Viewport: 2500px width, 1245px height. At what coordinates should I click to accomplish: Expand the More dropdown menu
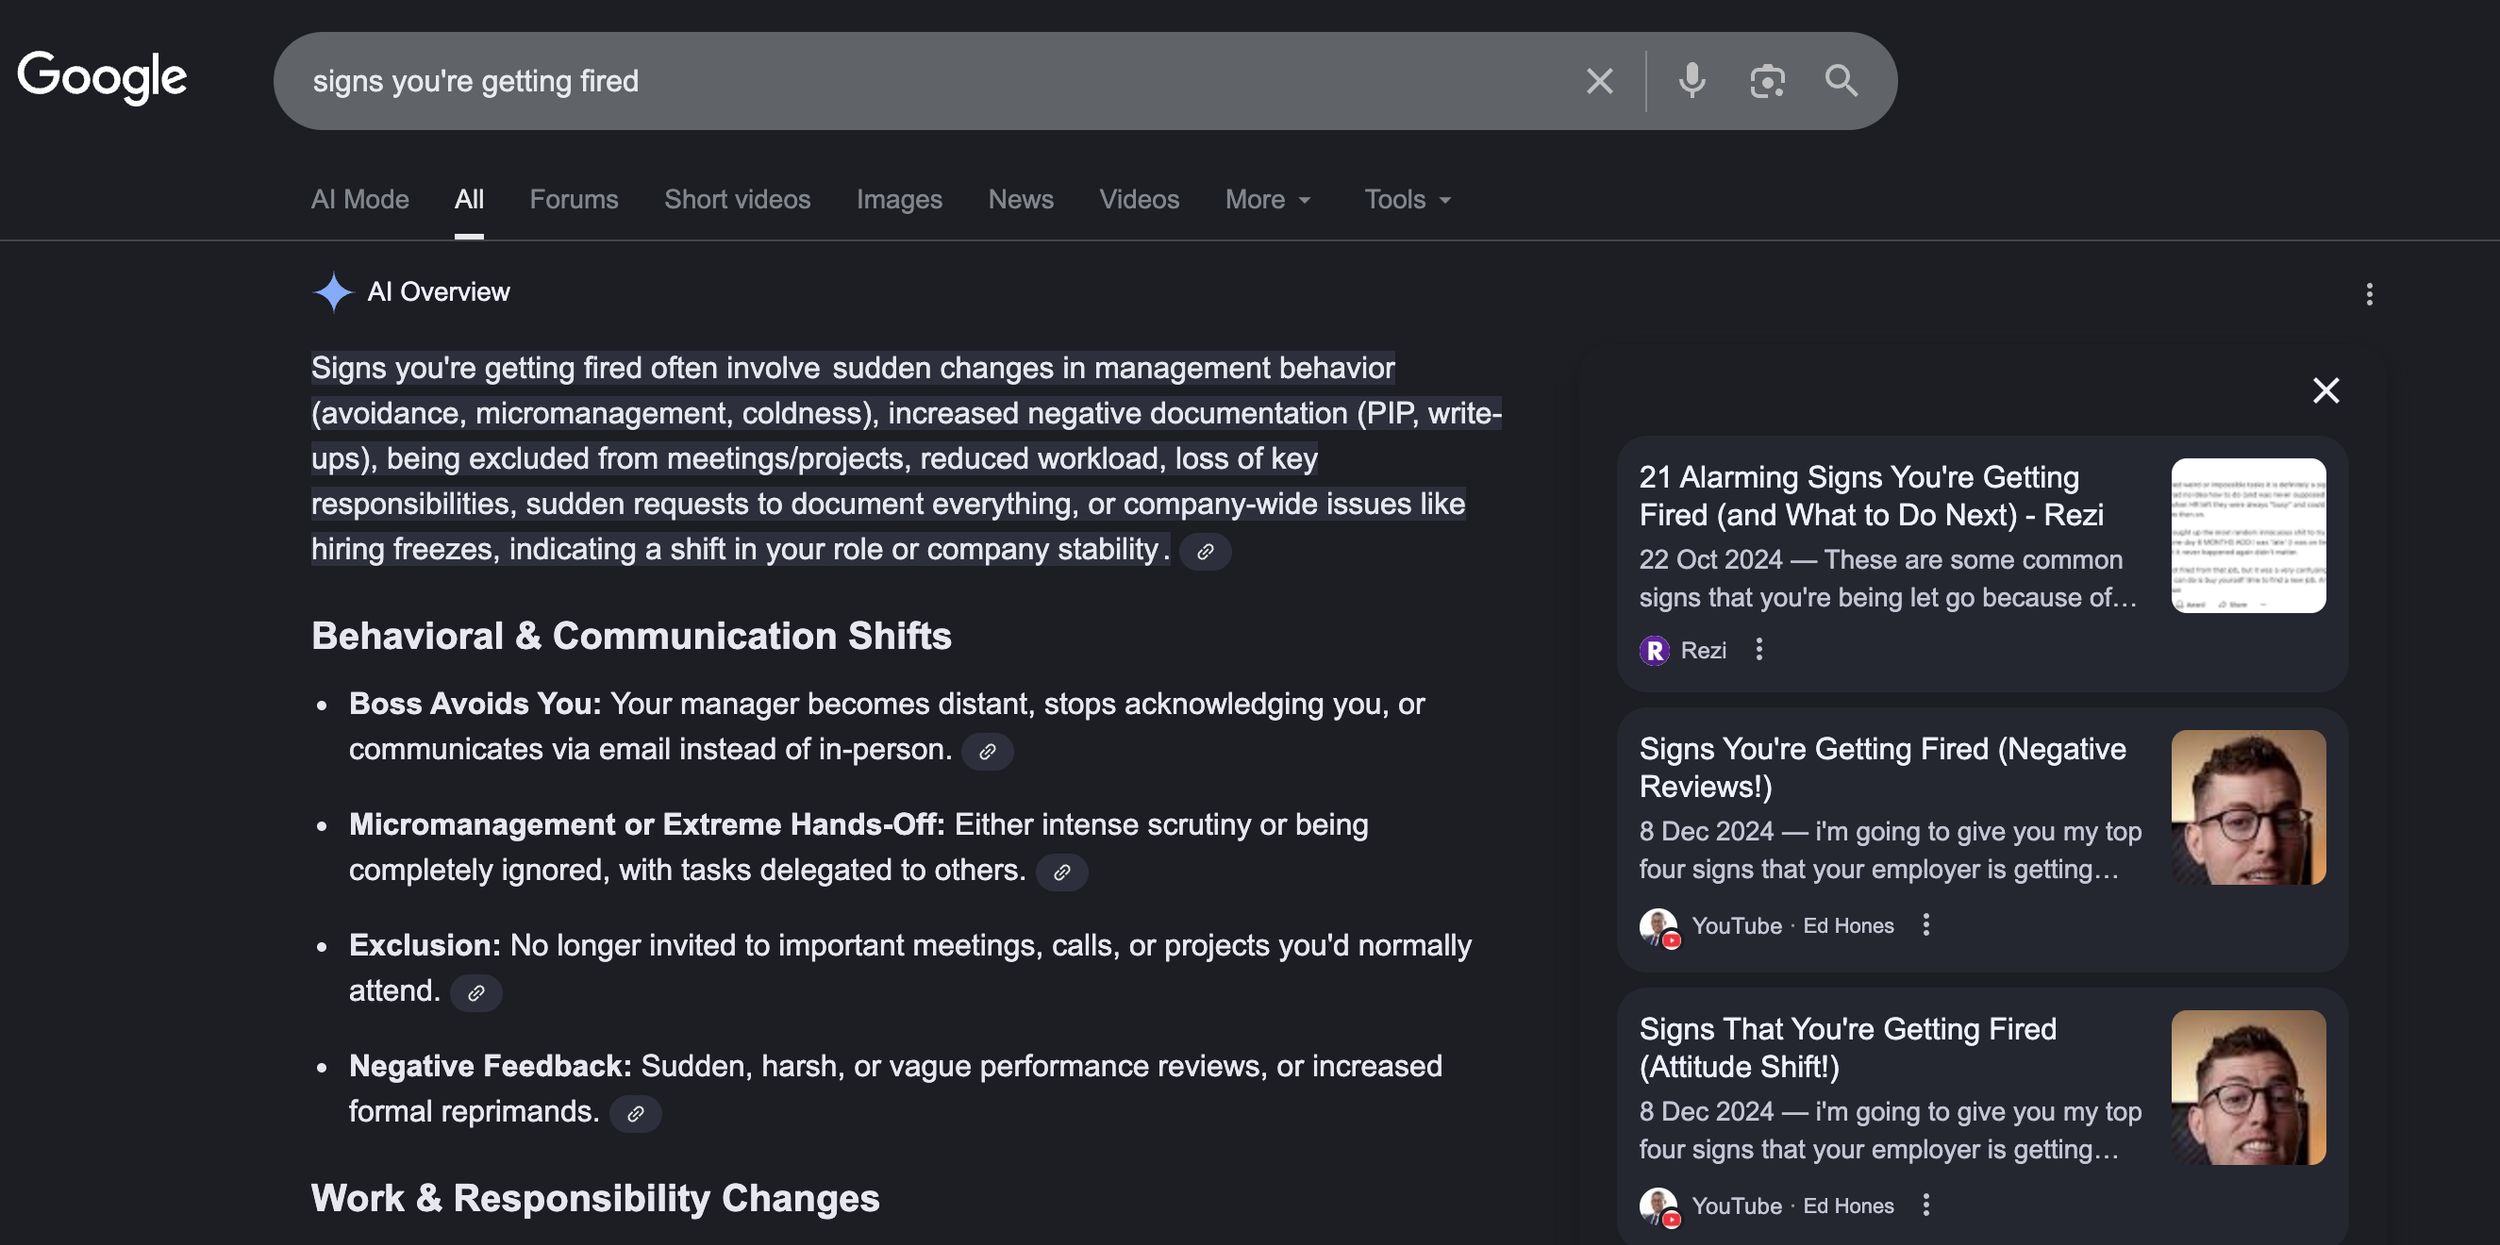tap(1268, 200)
